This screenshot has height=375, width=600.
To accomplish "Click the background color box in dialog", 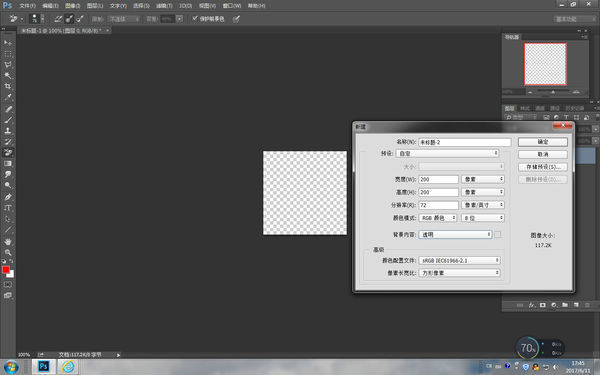I will (497, 235).
